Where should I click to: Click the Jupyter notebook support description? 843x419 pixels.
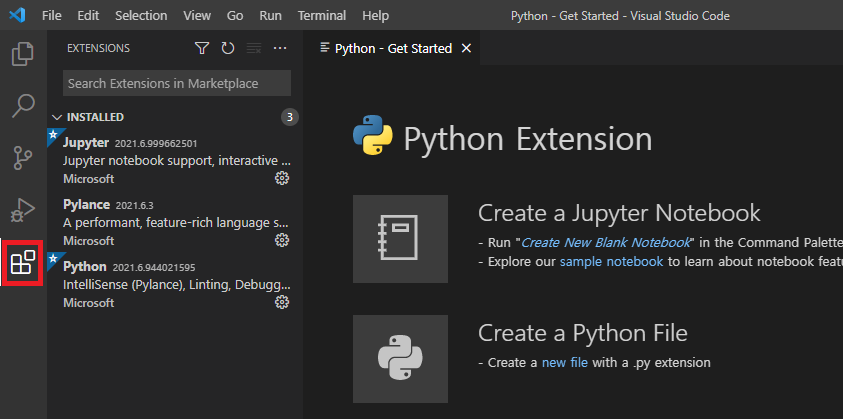[x=177, y=161]
